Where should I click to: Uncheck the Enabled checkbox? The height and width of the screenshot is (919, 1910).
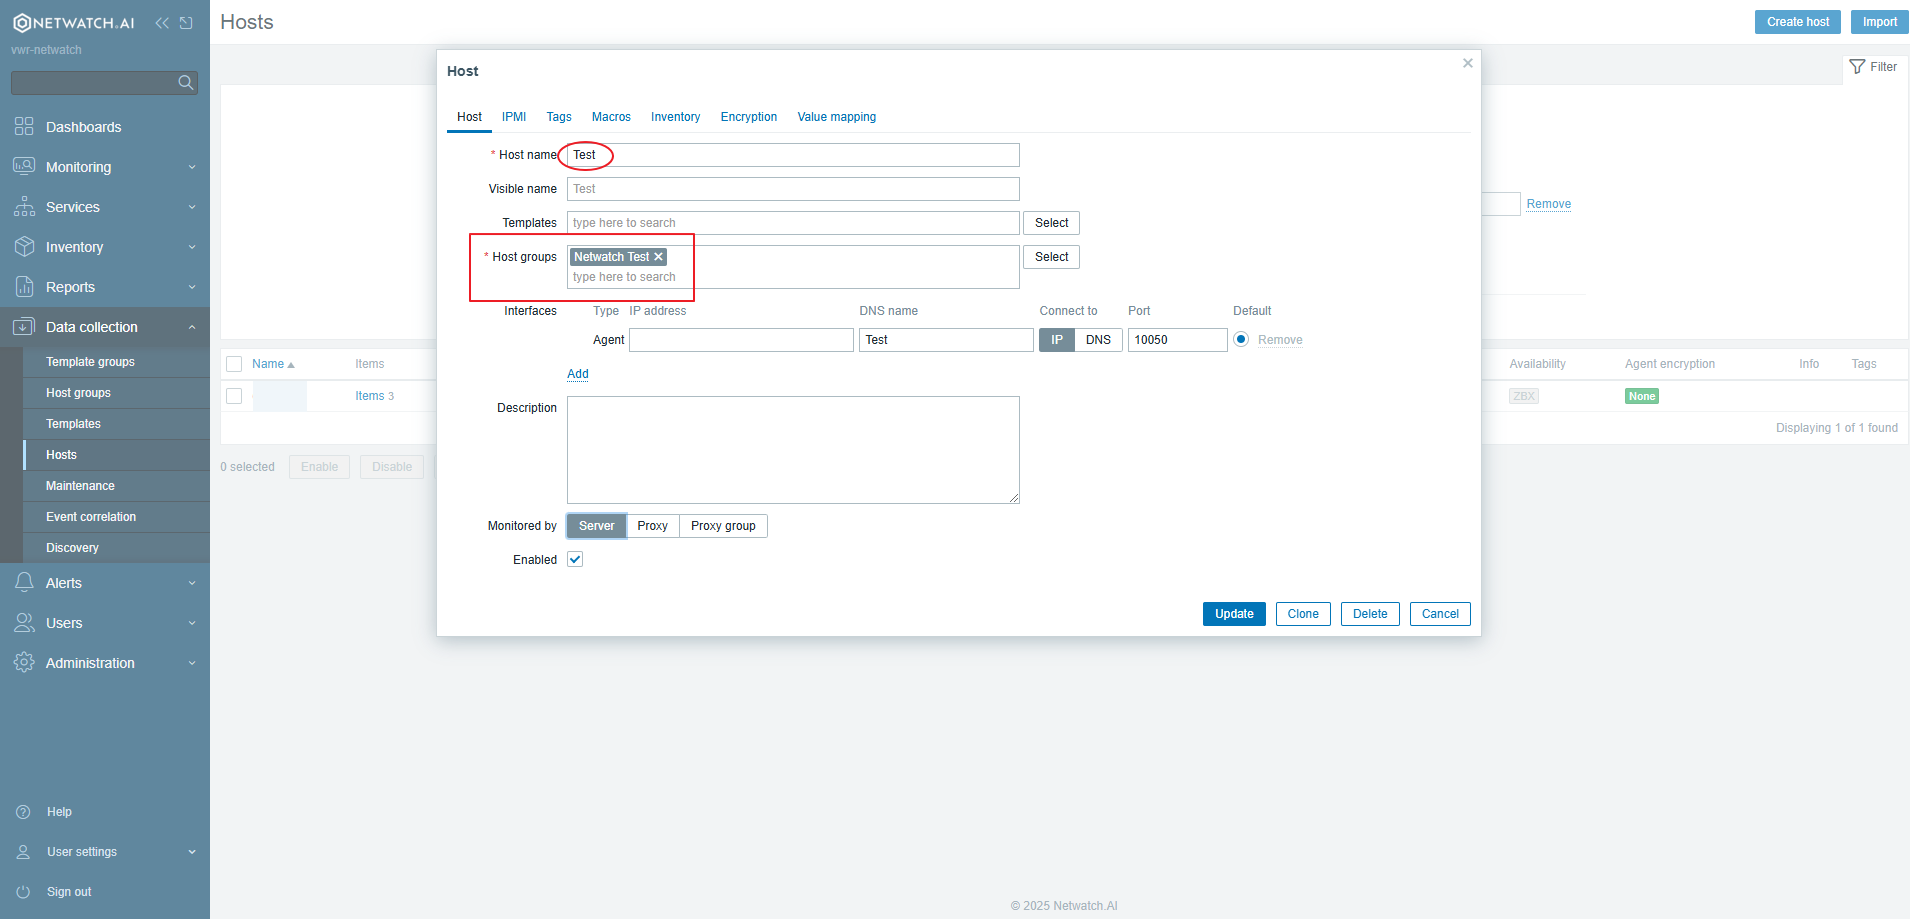click(575, 560)
